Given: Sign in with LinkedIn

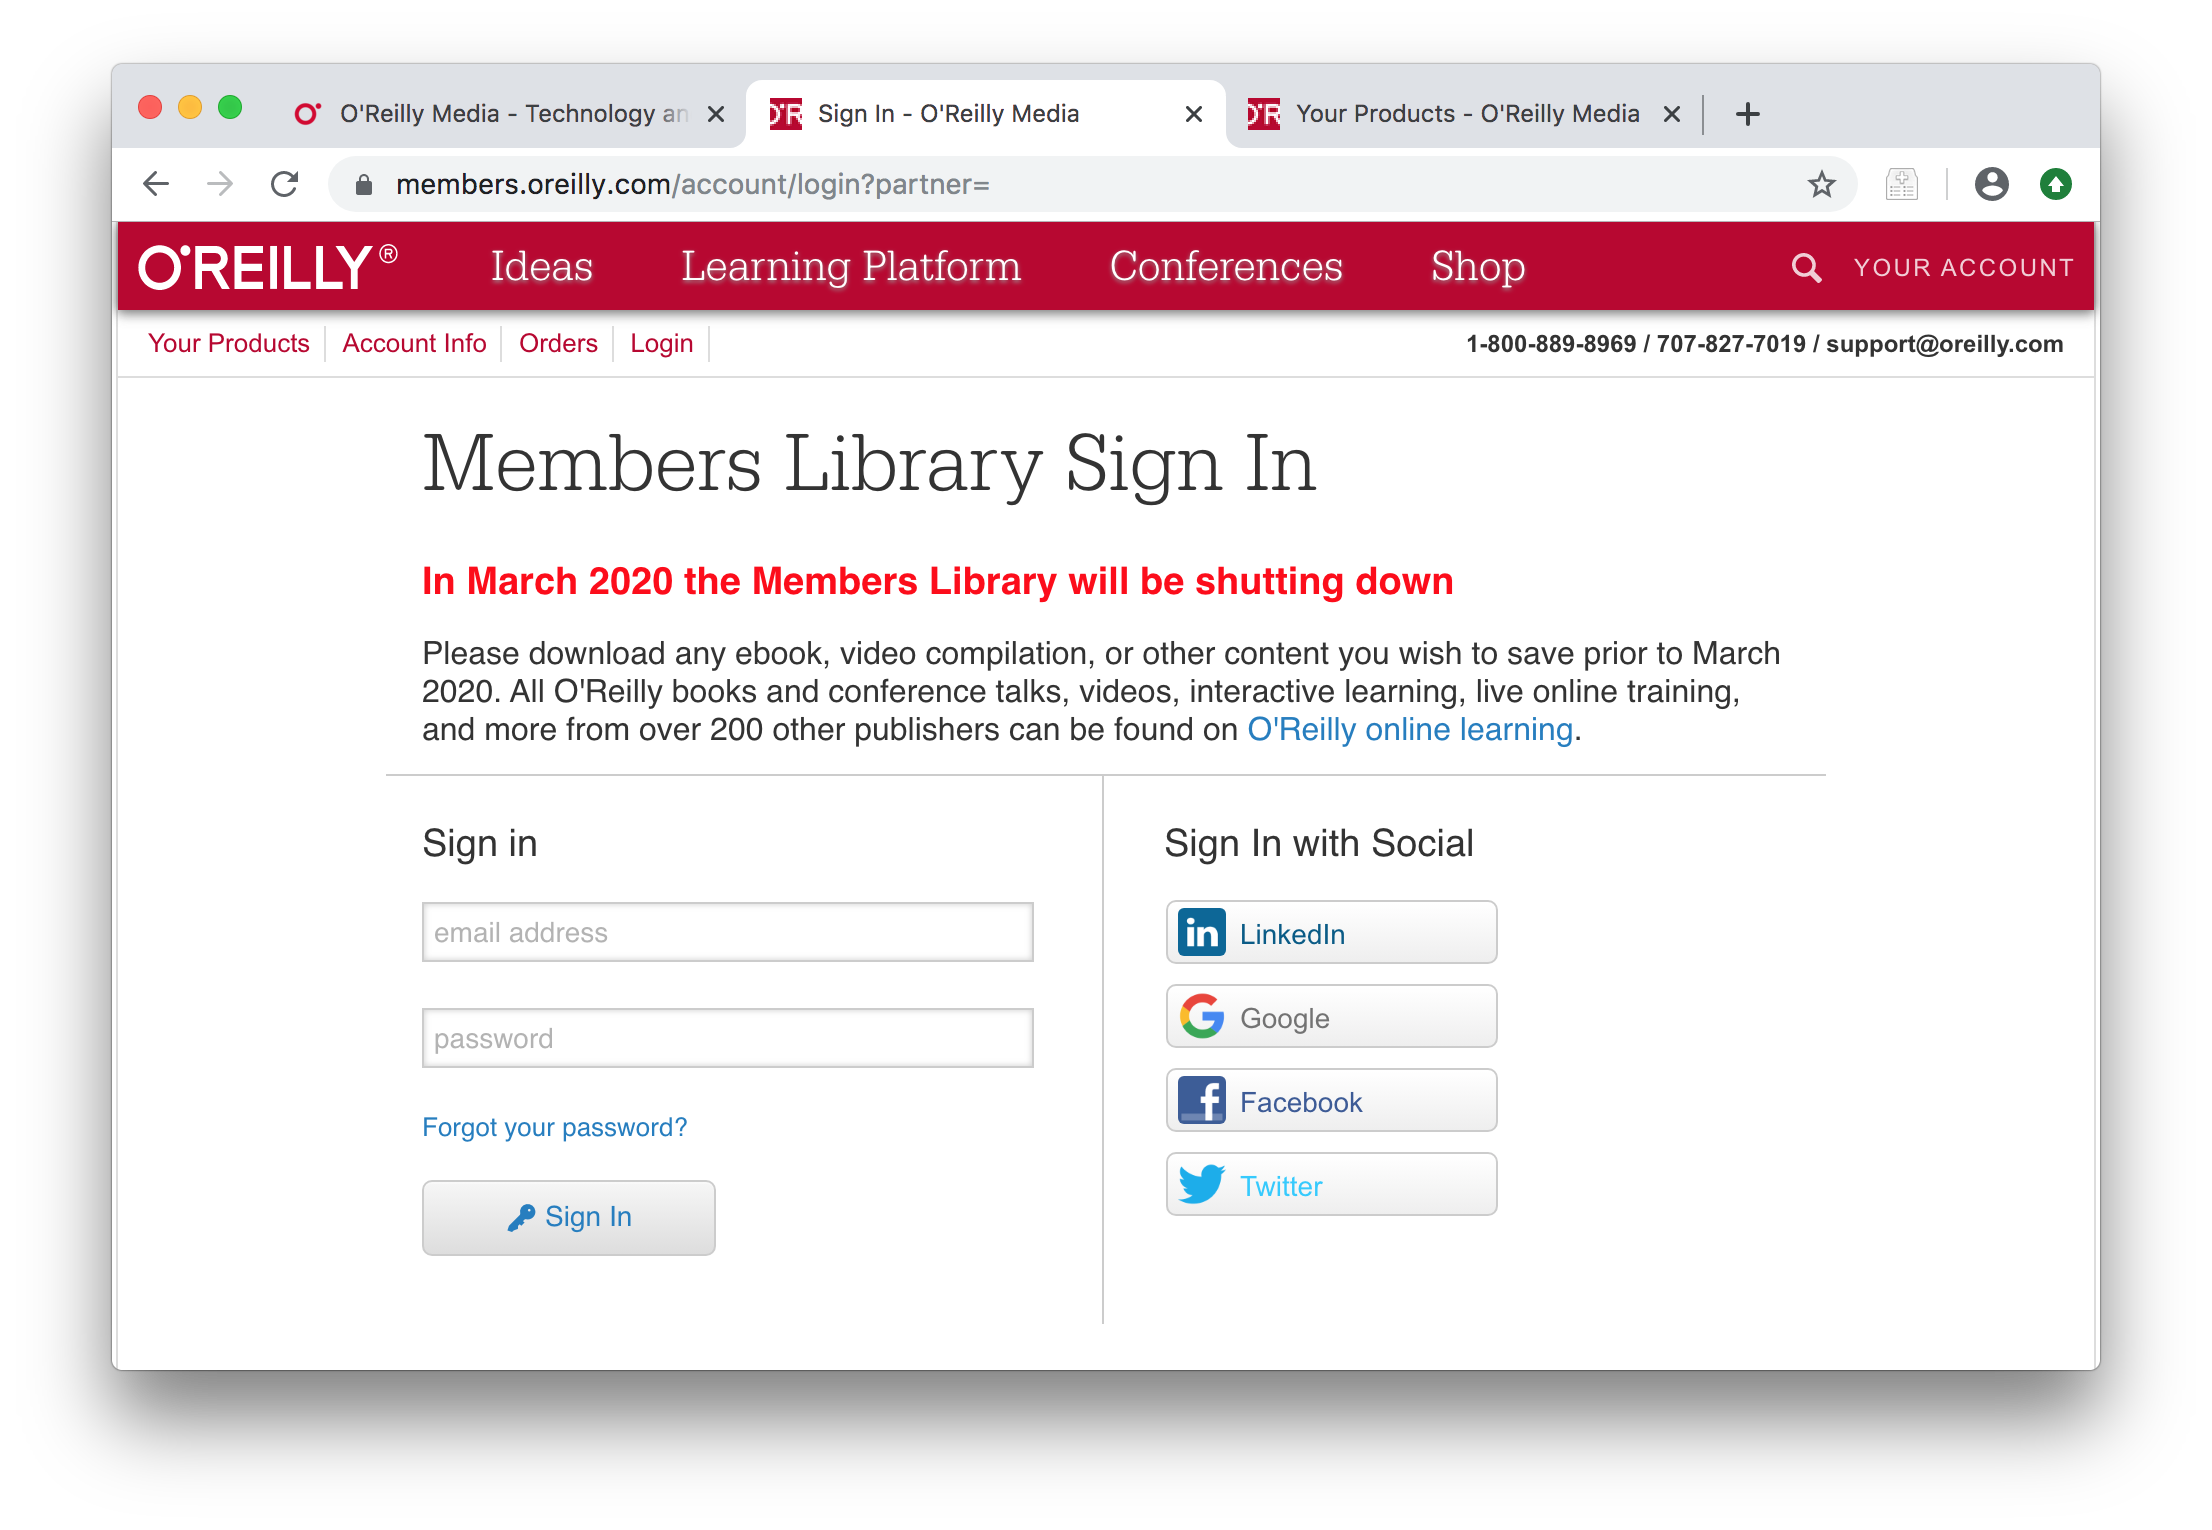Looking at the screenshot, I should [1330, 933].
